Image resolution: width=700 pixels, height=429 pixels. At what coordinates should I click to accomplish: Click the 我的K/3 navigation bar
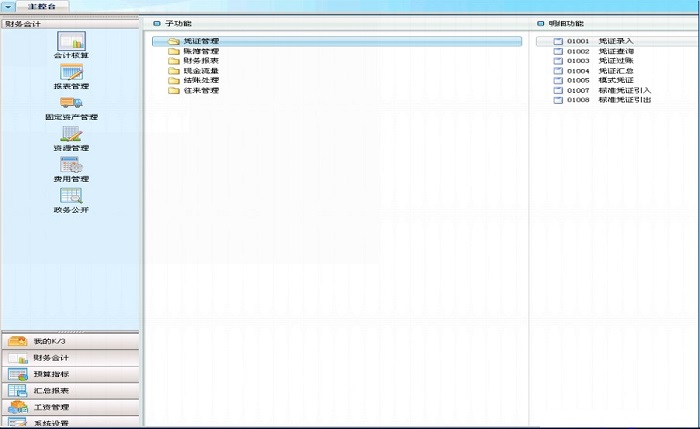(70, 342)
